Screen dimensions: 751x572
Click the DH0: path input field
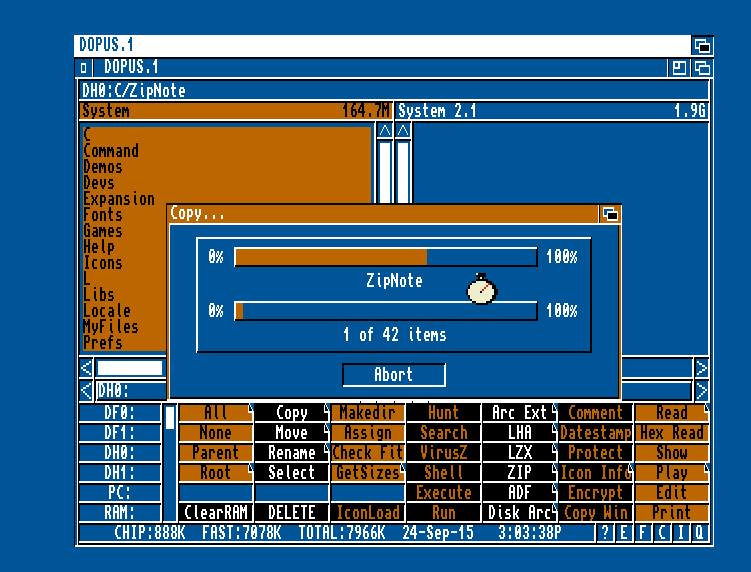click(x=131, y=390)
